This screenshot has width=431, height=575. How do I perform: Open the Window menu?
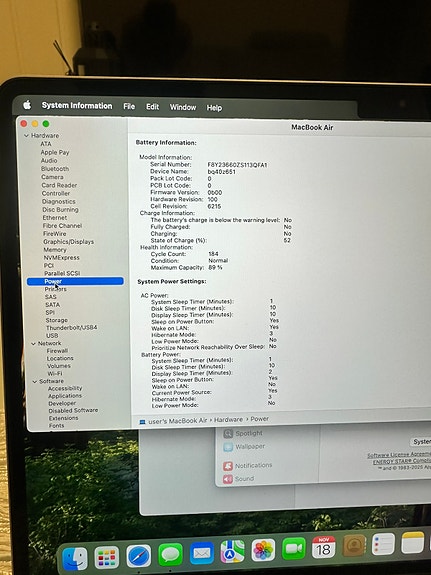click(183, 107)
